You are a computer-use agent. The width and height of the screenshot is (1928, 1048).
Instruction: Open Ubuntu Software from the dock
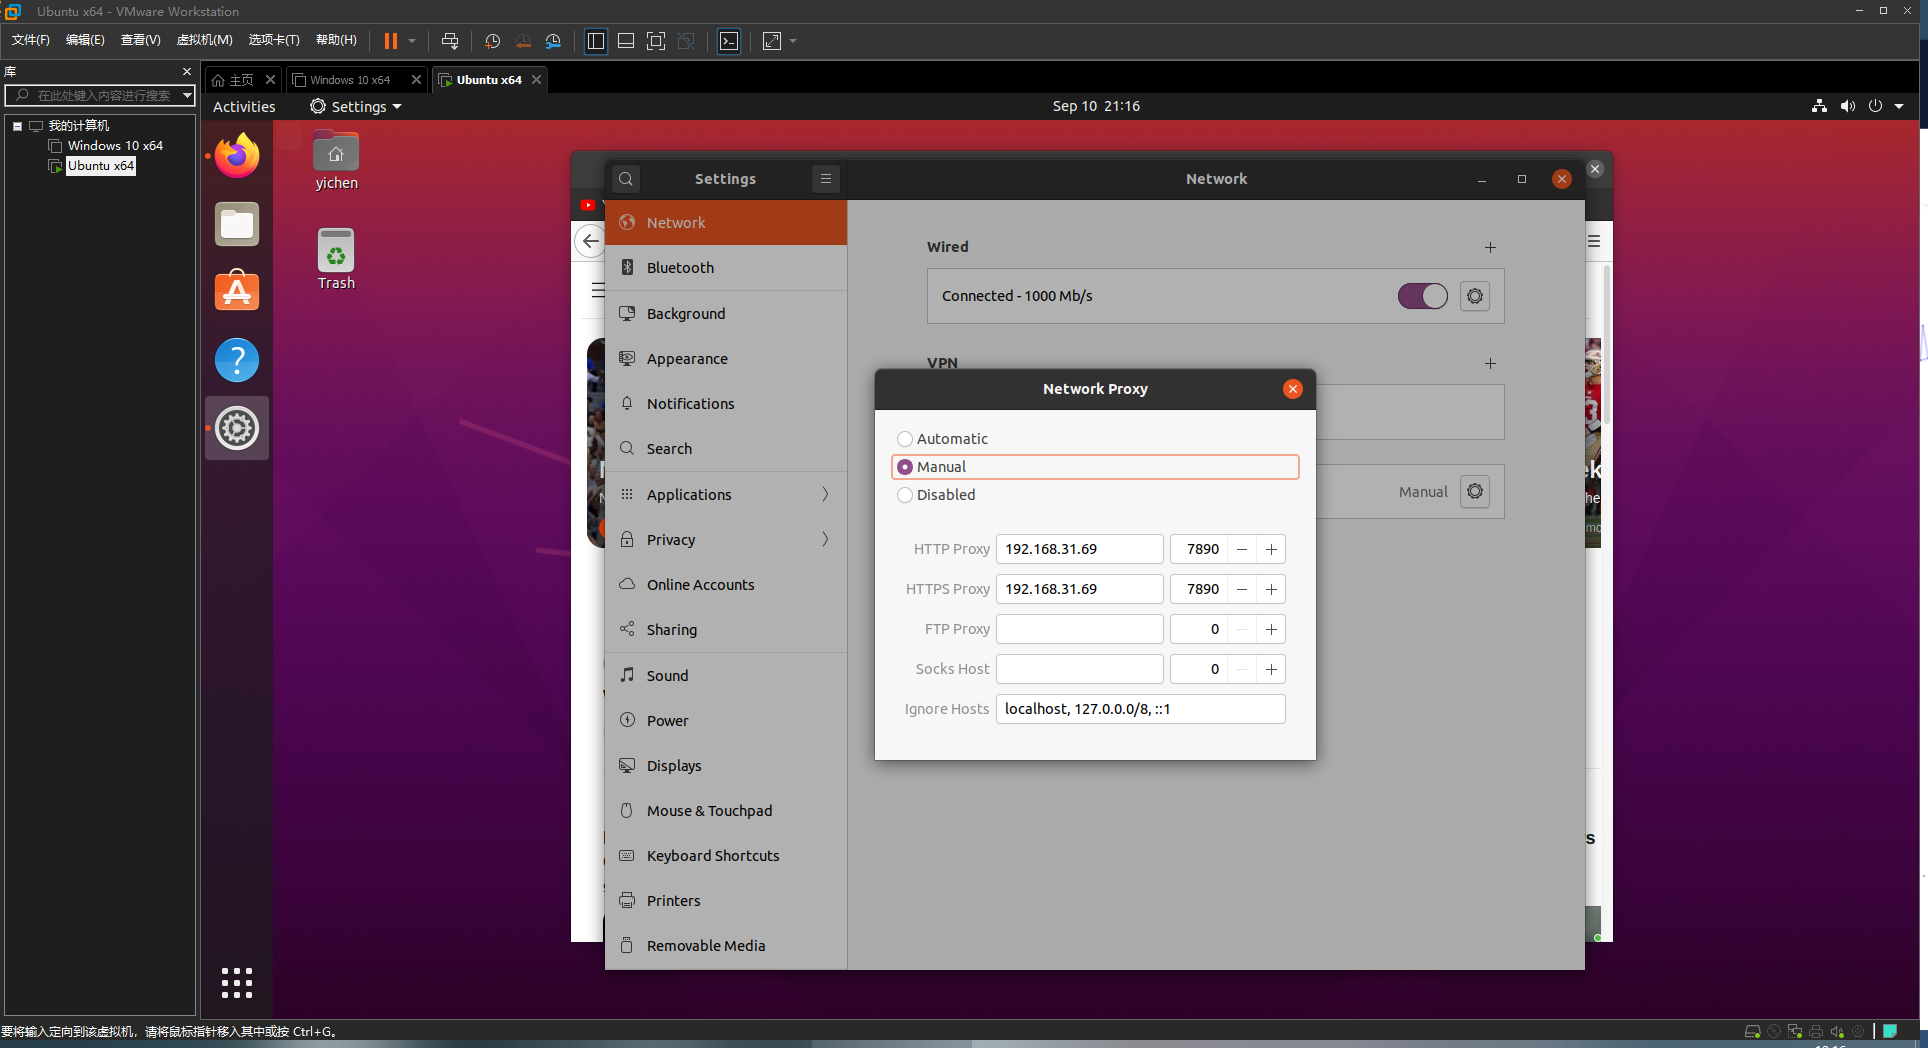[236, 291]
